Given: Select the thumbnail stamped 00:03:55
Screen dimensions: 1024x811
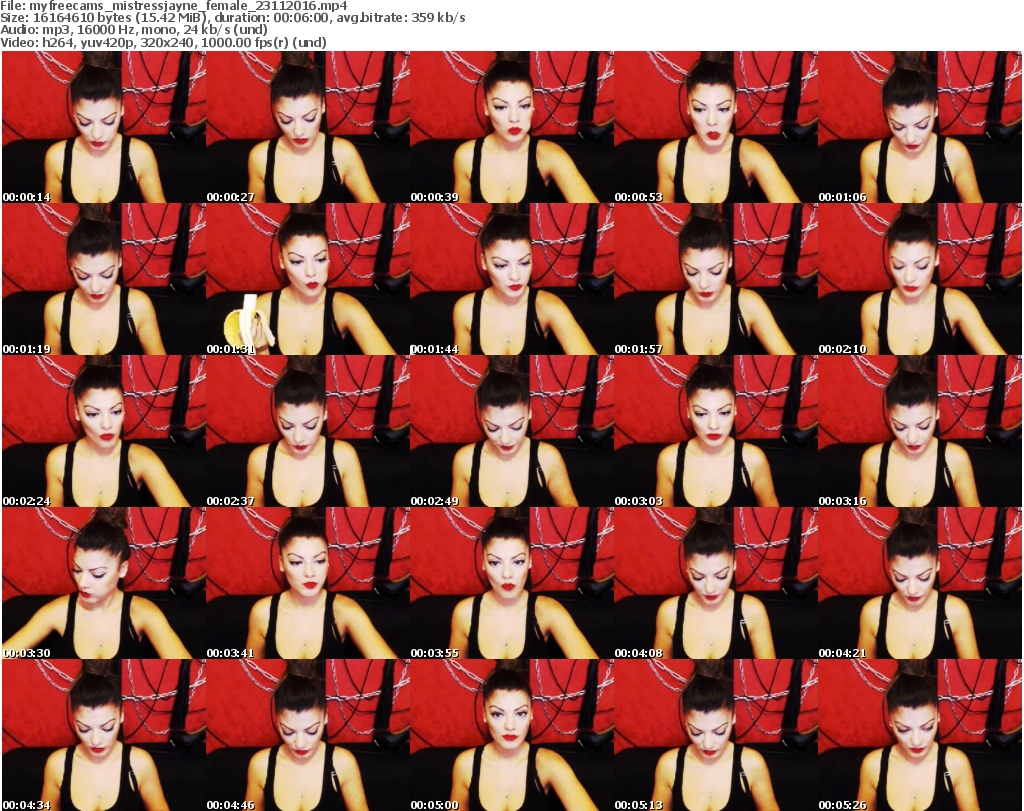Looking at the screenshot, I should coord(511,583).
